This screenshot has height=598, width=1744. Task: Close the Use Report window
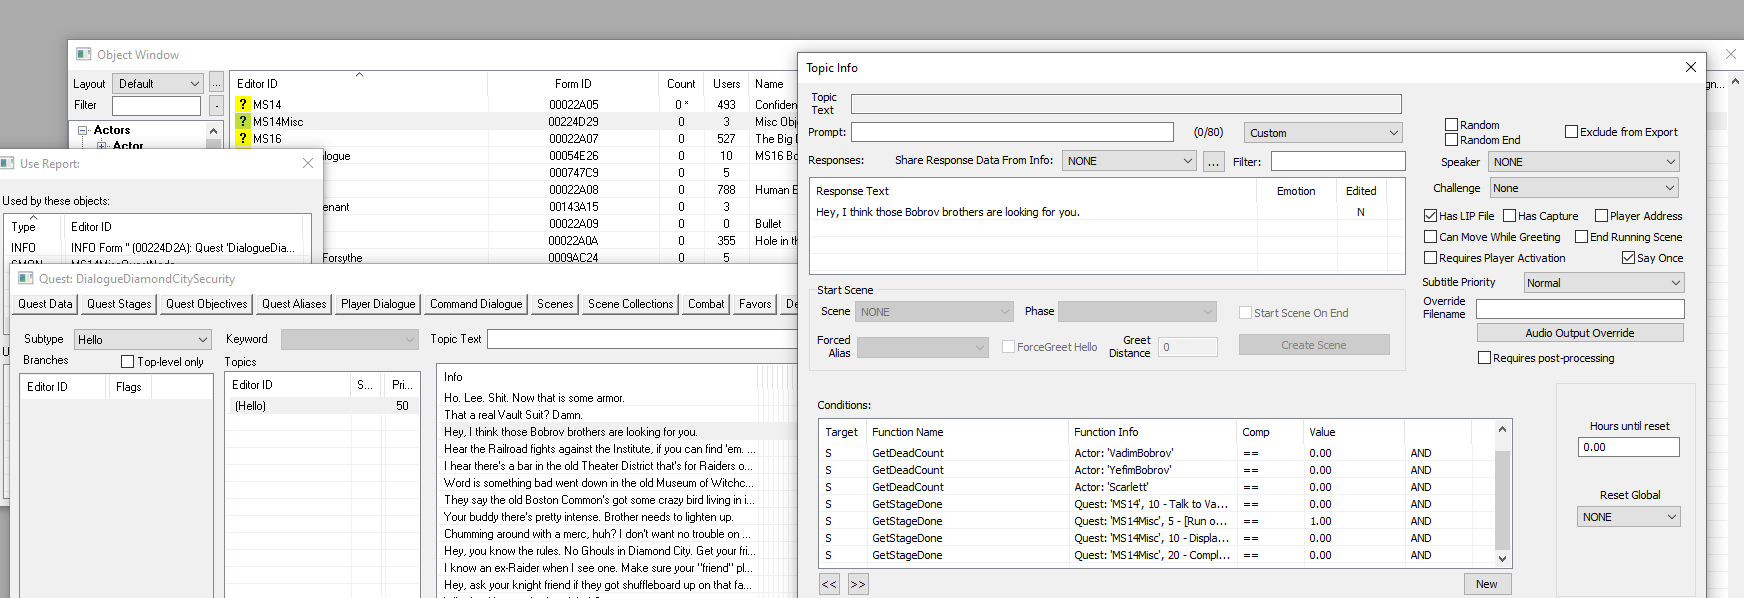click(x=308, y=163)
